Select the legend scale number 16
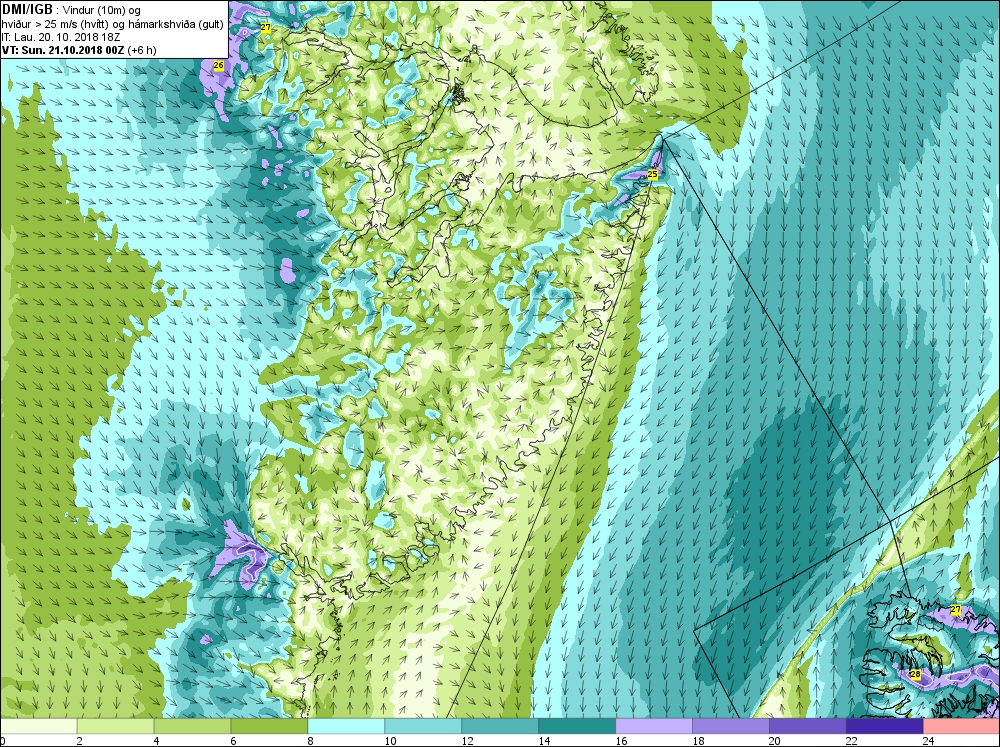Screen dimensions: 1000x747 621,741
